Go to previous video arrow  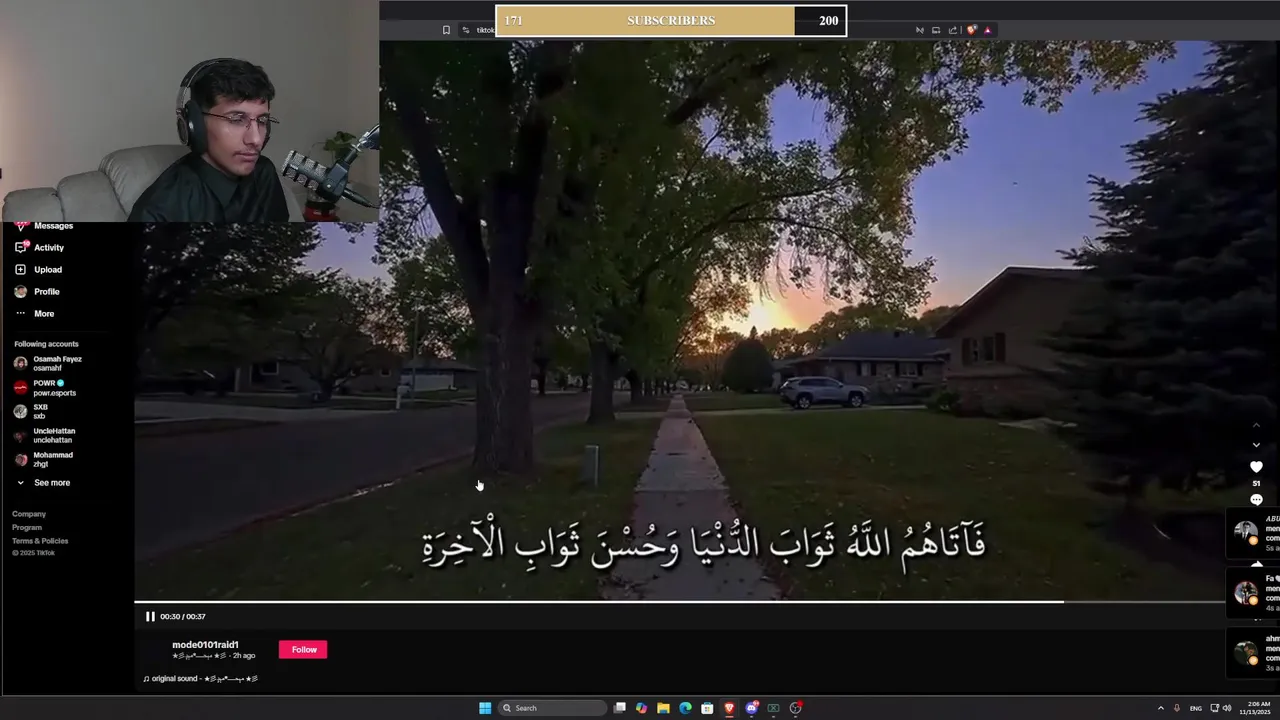[1256, 425]
